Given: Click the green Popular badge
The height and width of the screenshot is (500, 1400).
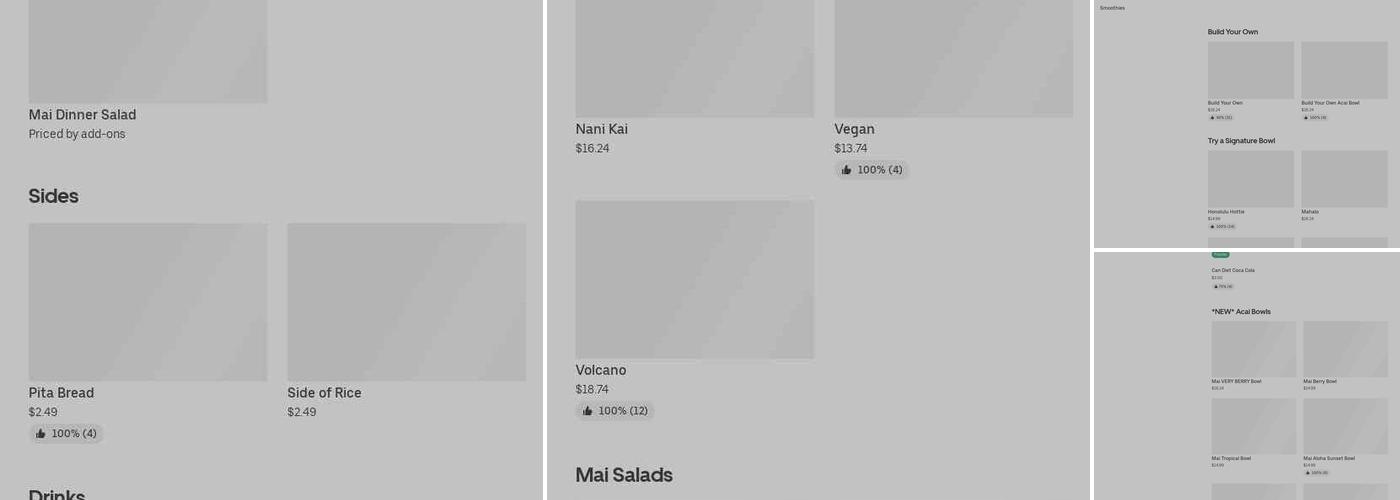Looking at the screenshot, I should tap(1220, 255).
